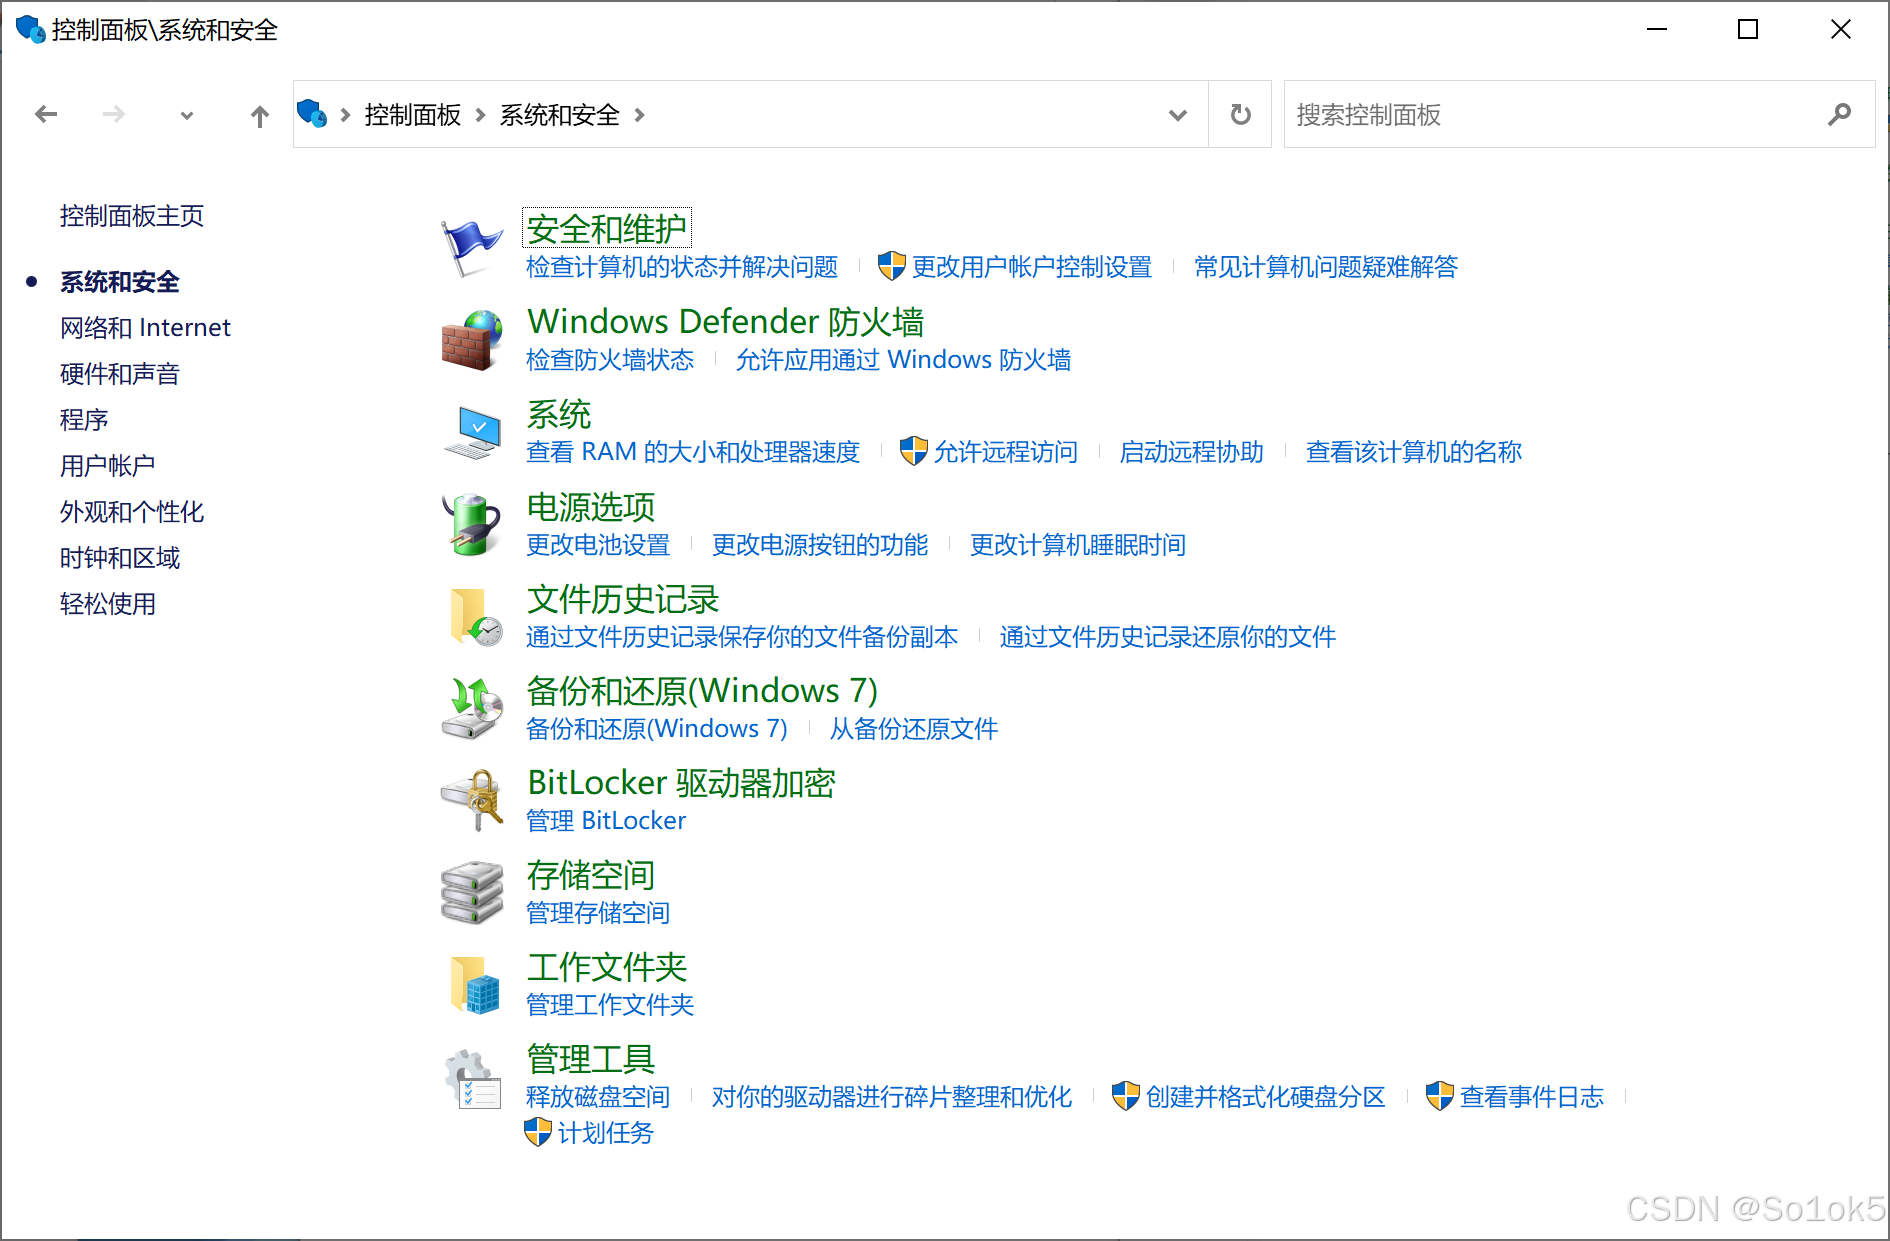Open the 电源选项 heading link
Screen dimensions: 1890x1241
click(x=591, y=507)
